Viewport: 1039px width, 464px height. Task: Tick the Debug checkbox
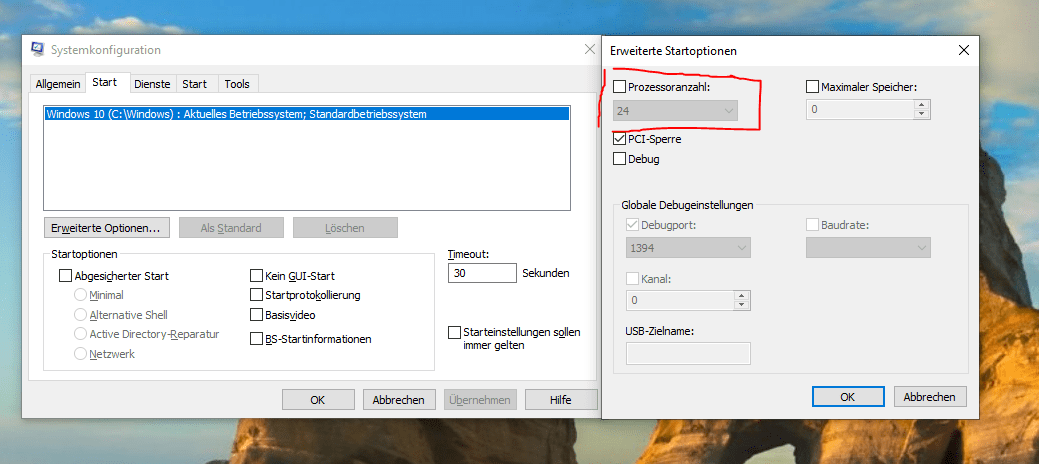(620, 158)
